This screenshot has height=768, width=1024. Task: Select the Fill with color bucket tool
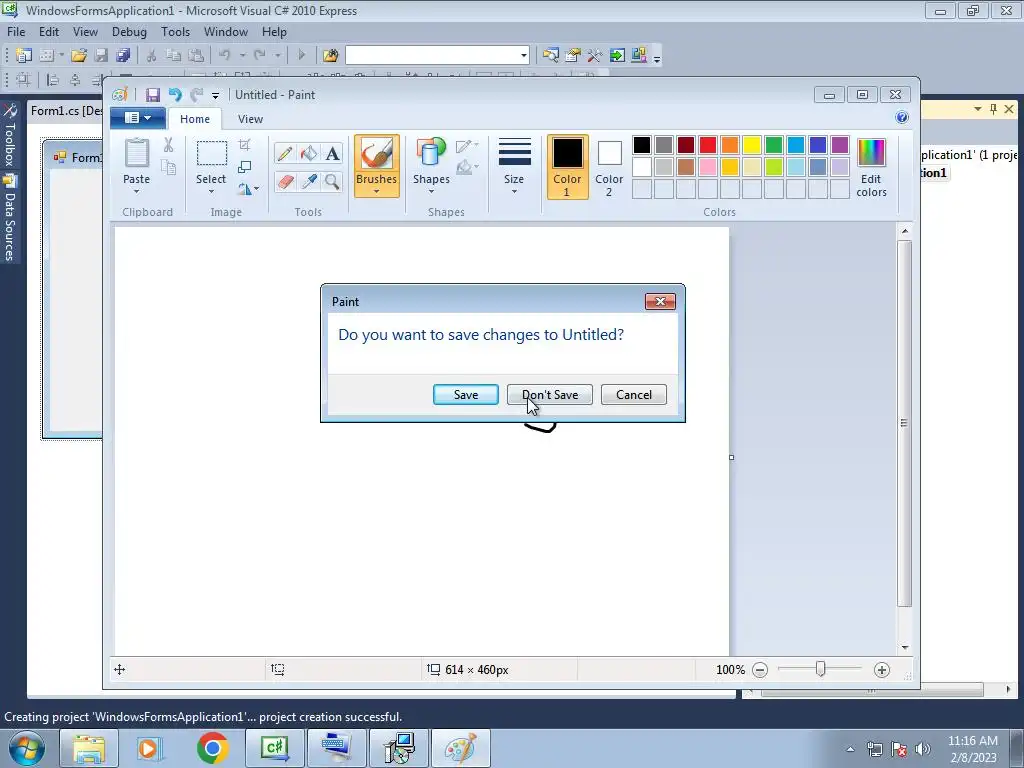tap(309, 153)
